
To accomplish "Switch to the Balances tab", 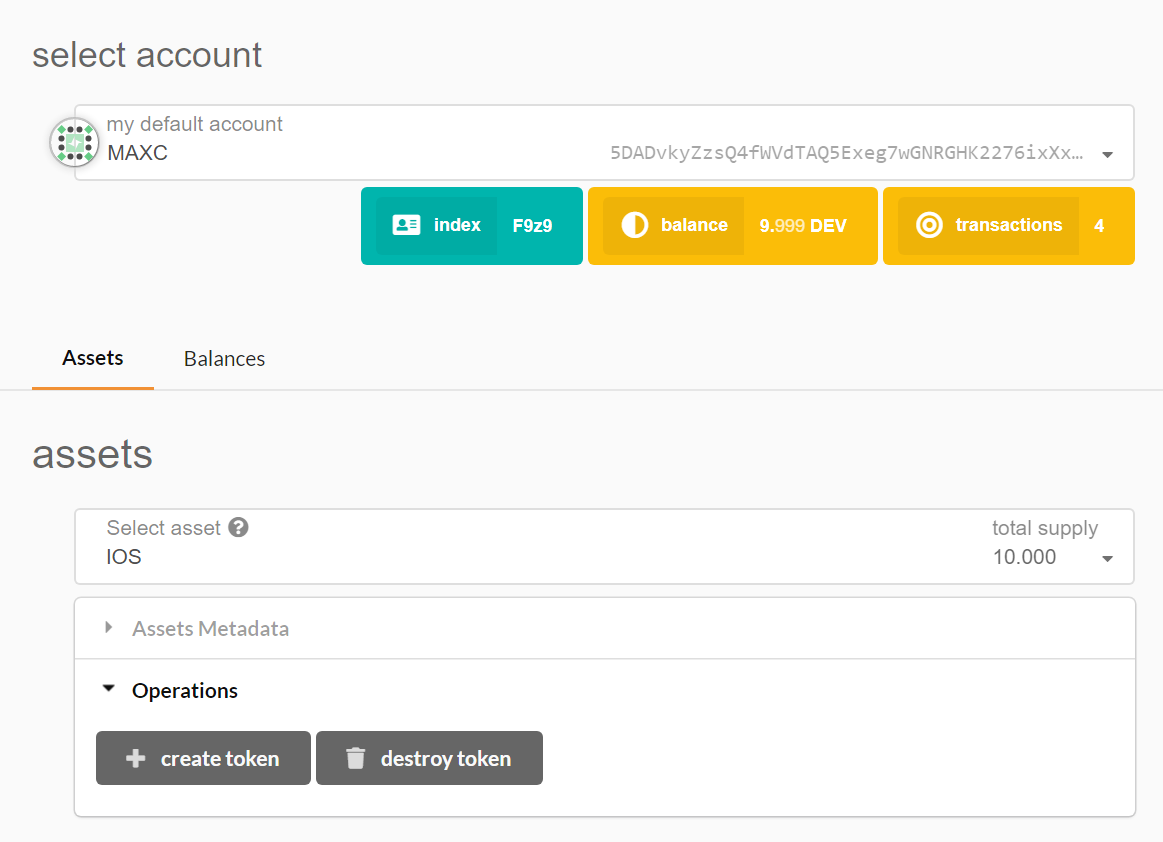I will [x=224, y=359].
